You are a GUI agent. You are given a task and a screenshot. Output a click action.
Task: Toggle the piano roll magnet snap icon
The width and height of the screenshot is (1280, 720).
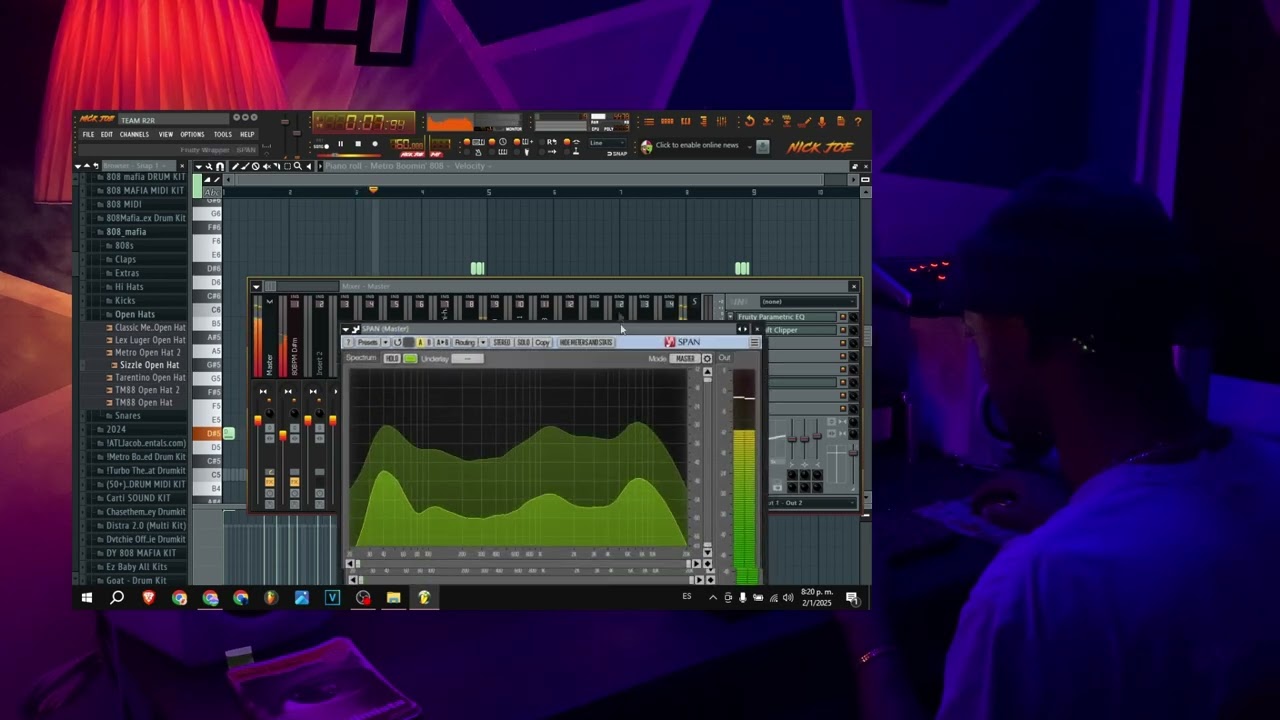[220, 166]
